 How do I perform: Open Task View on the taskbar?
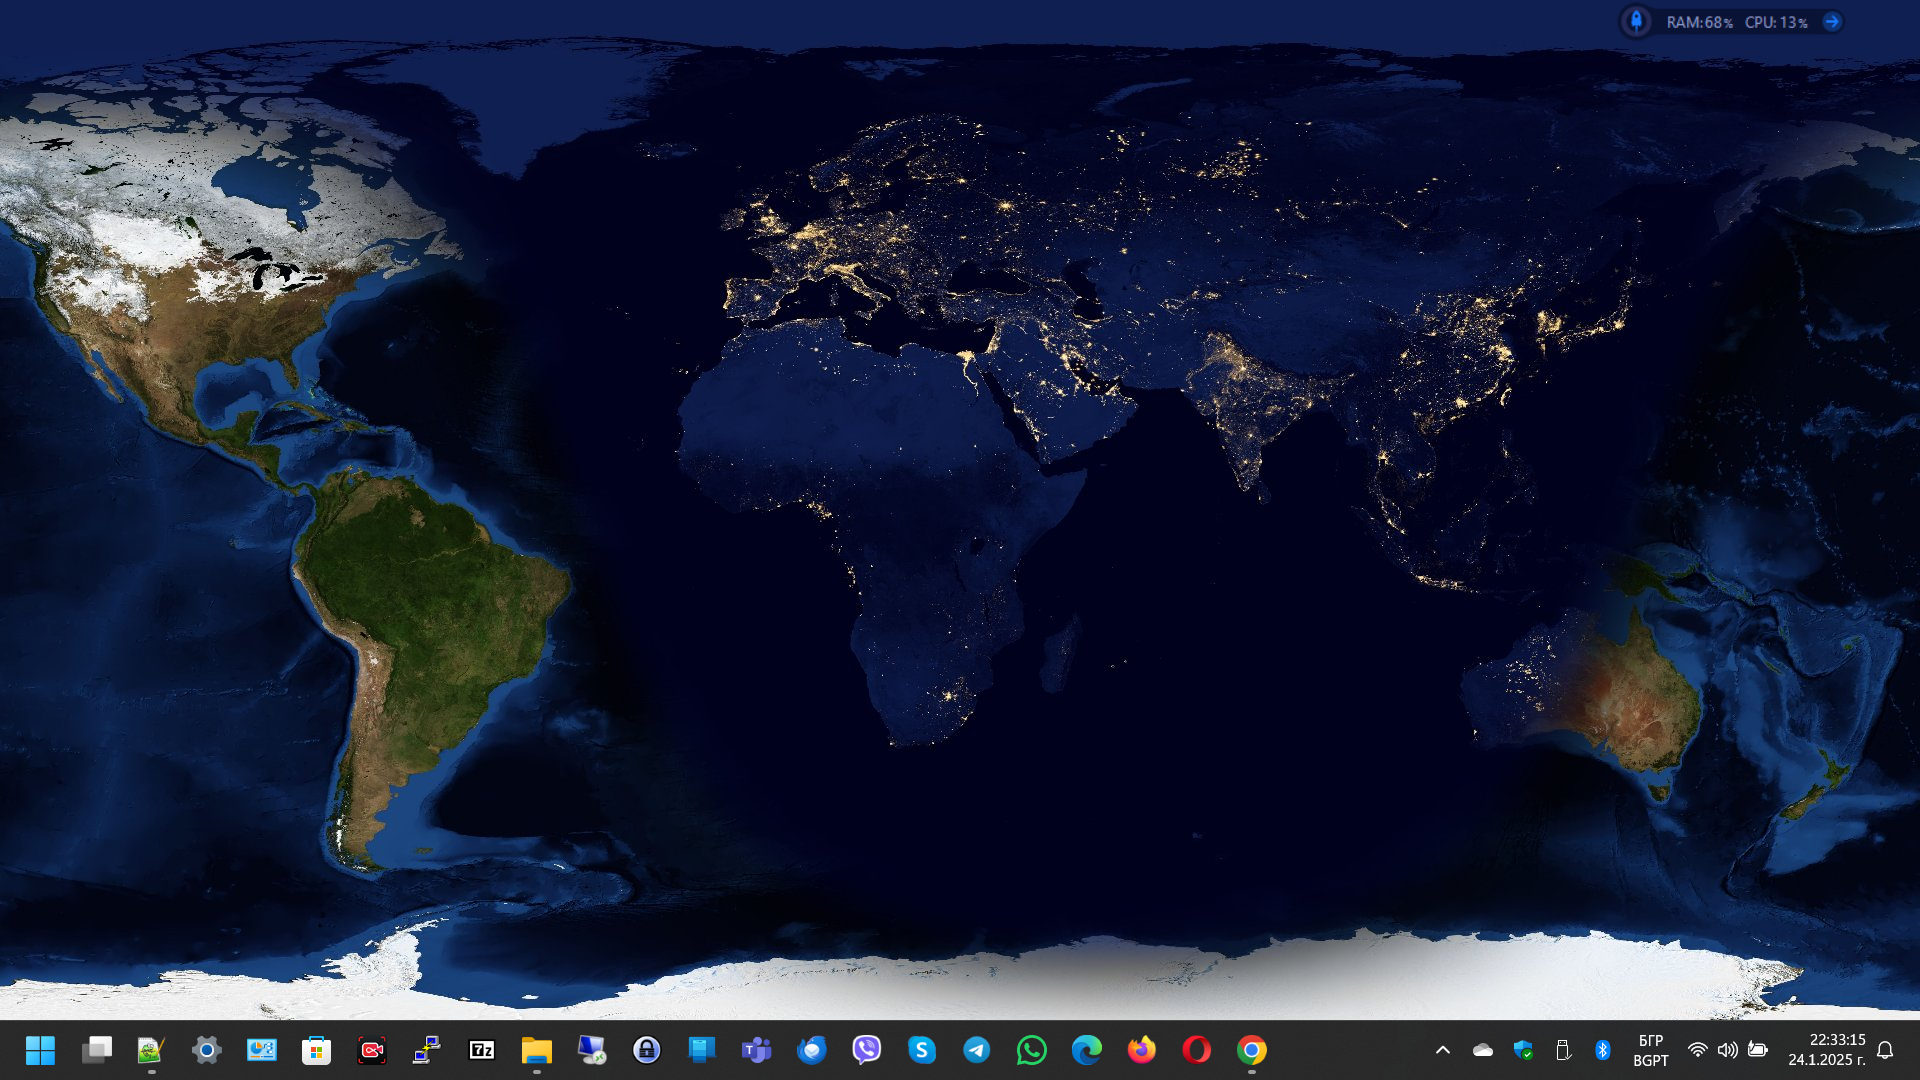click(x=97, y=1050)
